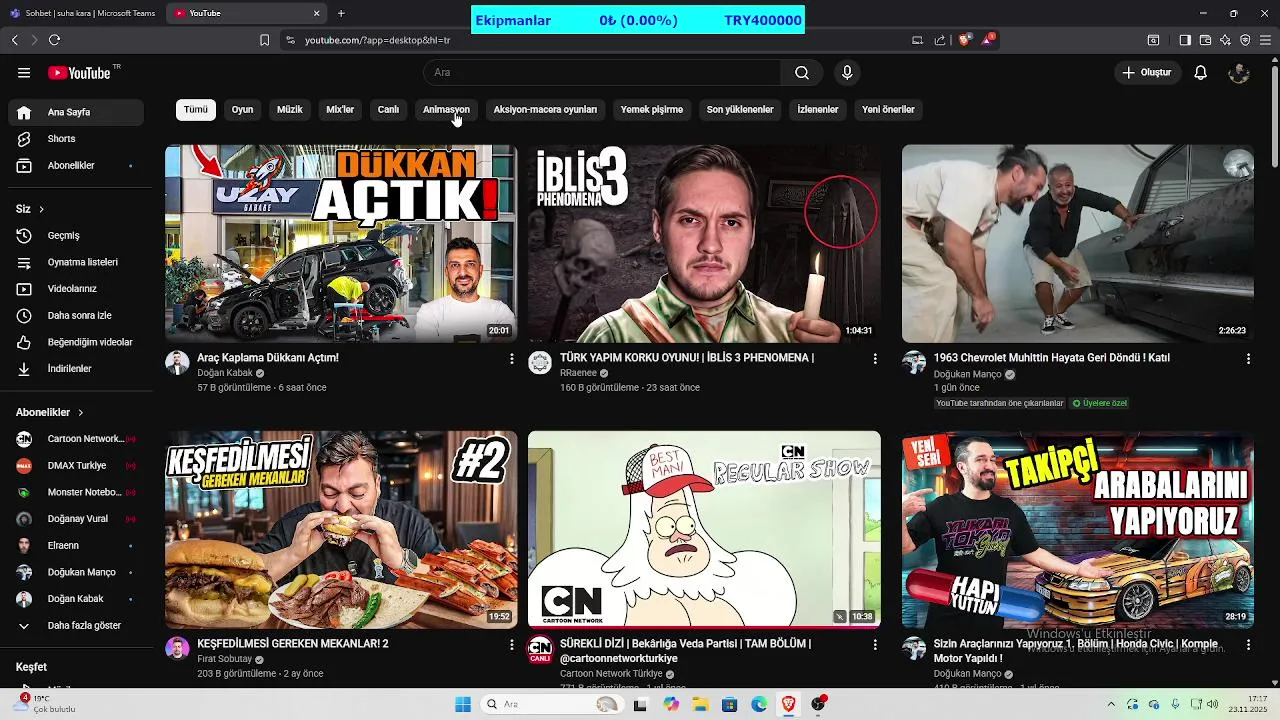Open options for İBLİS 3 PHENOMENA video
This screenshot has width=1280, height=720.
click(875, 359)
